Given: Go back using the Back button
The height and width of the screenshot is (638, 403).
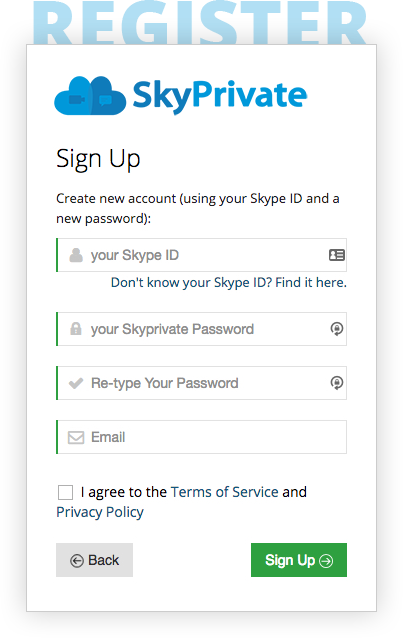Looking at the screenshot, I should pos(94,560).
